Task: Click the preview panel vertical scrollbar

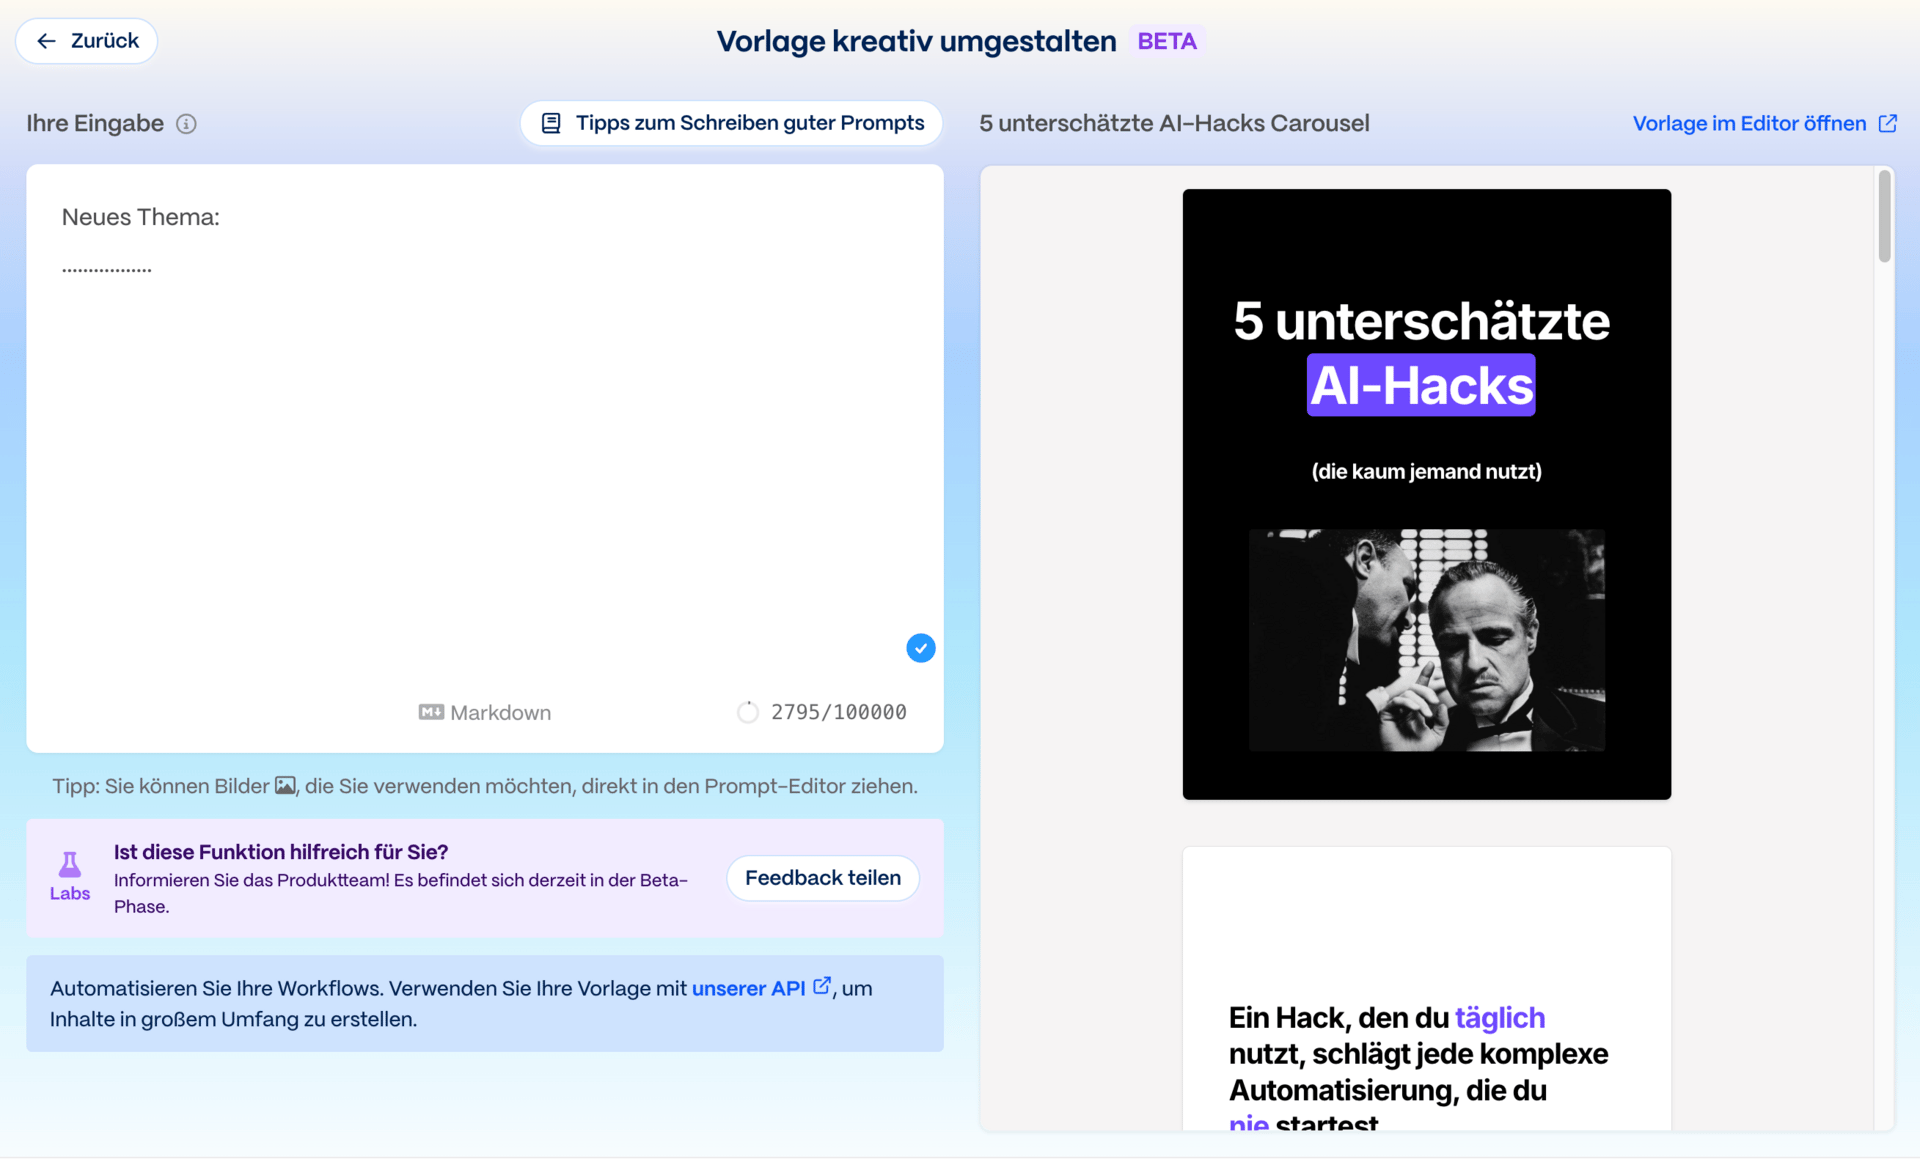Action: [x=1884, y=216]
